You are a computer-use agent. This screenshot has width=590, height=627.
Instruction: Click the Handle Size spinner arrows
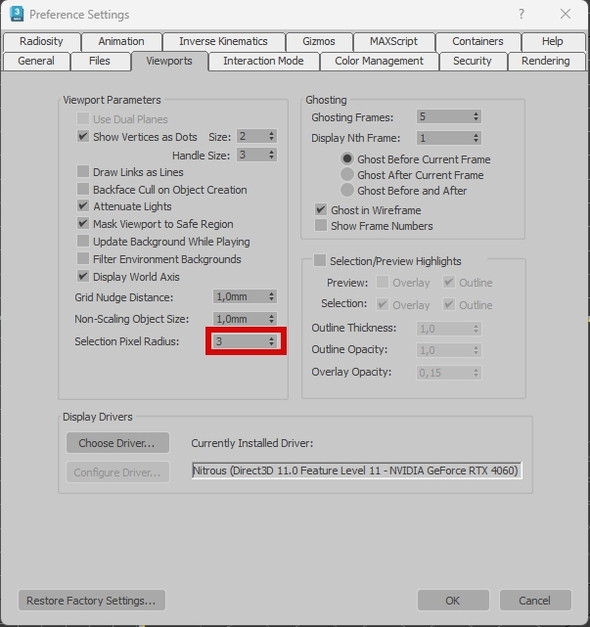pos(271,154)
